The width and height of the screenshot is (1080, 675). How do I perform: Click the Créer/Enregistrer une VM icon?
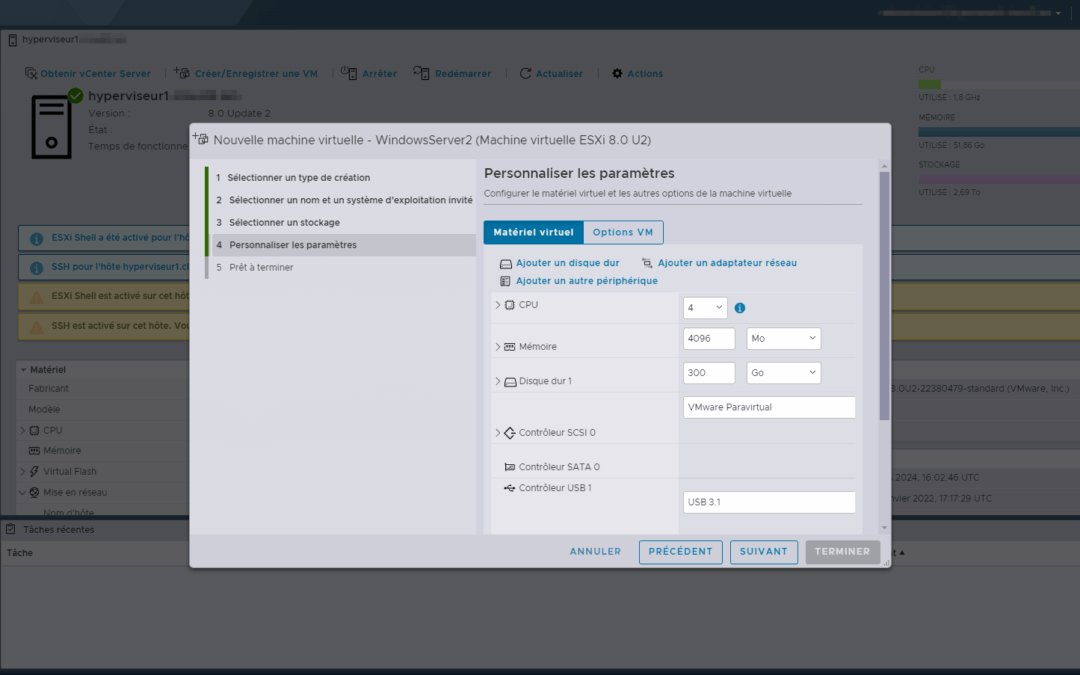tap(182, 72)
